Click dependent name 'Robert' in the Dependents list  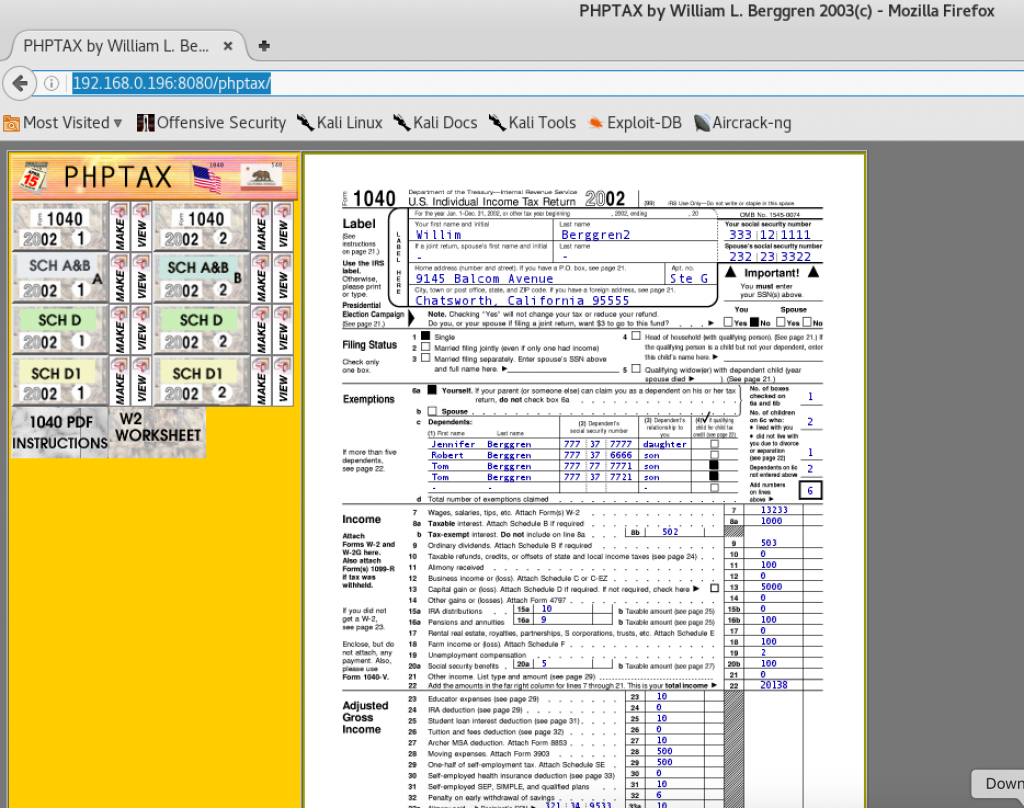tap(447, 455)
